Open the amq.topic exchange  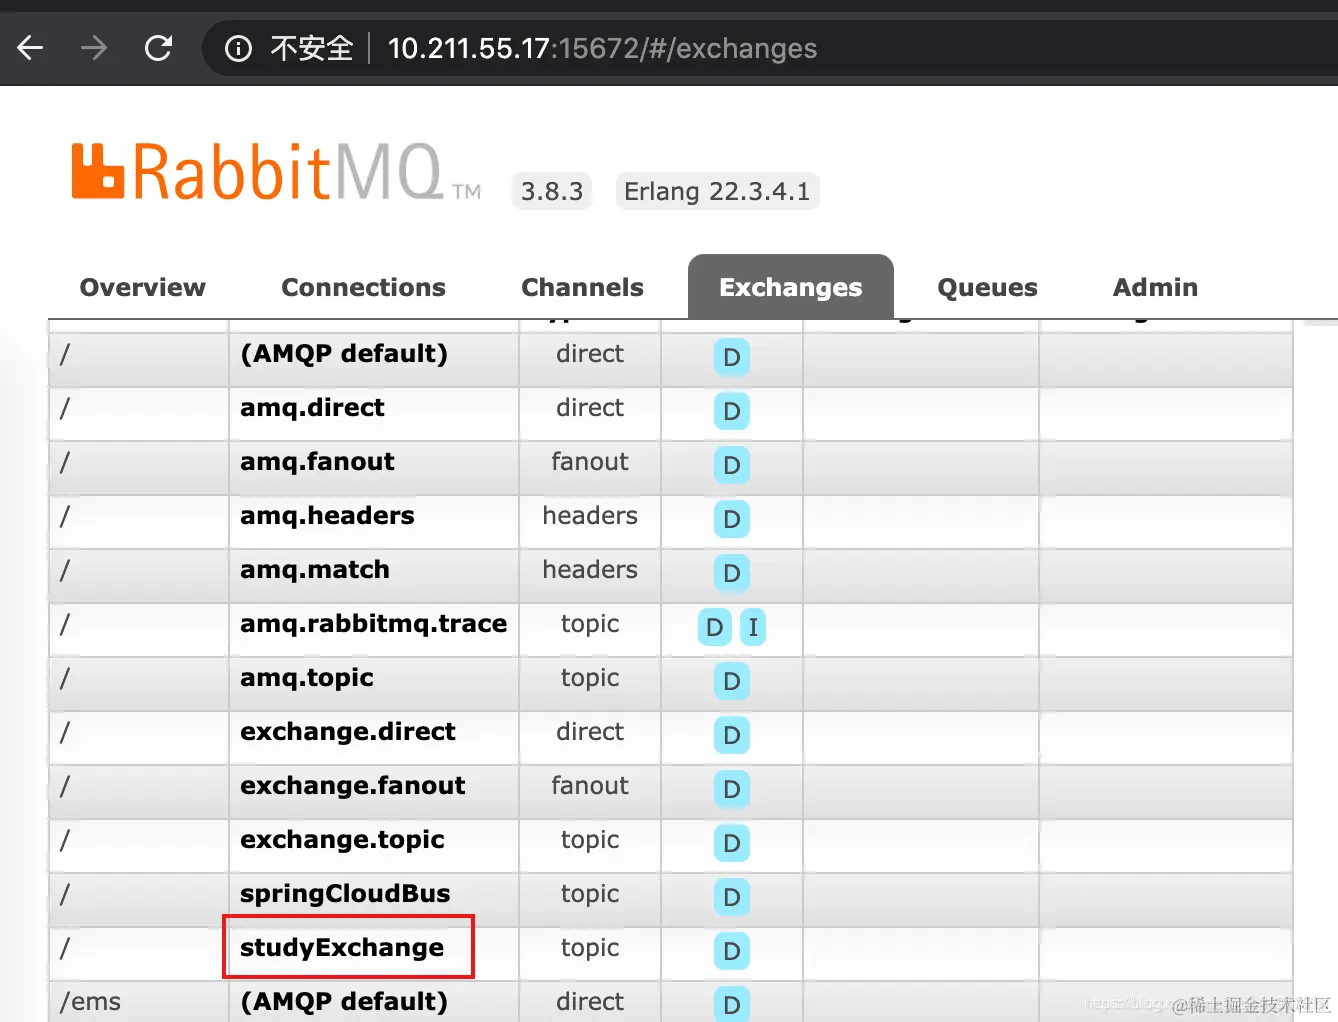pos(307,678)
